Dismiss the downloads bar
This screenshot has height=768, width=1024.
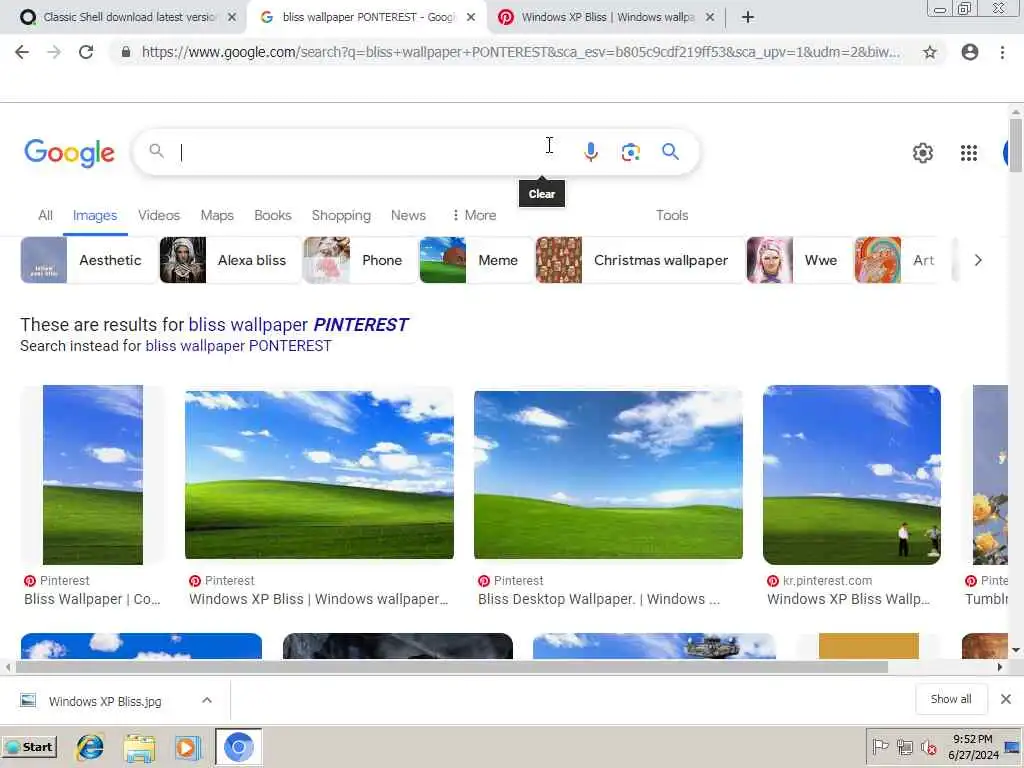[1006, 699]
